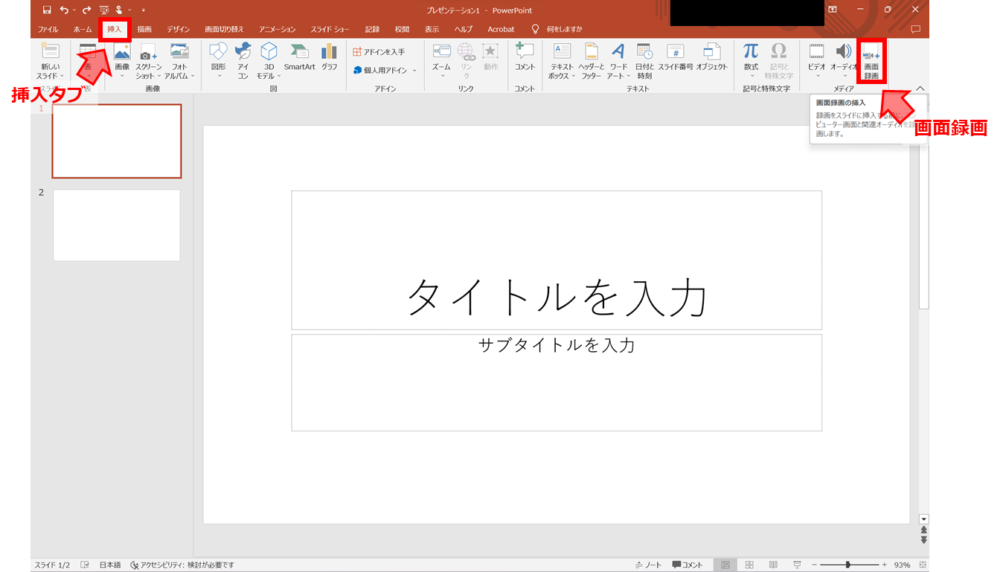The width and height of the screenshot is (1000, 572).
Task: Open ヘッダーとフッター dialog
Action: 591,61
